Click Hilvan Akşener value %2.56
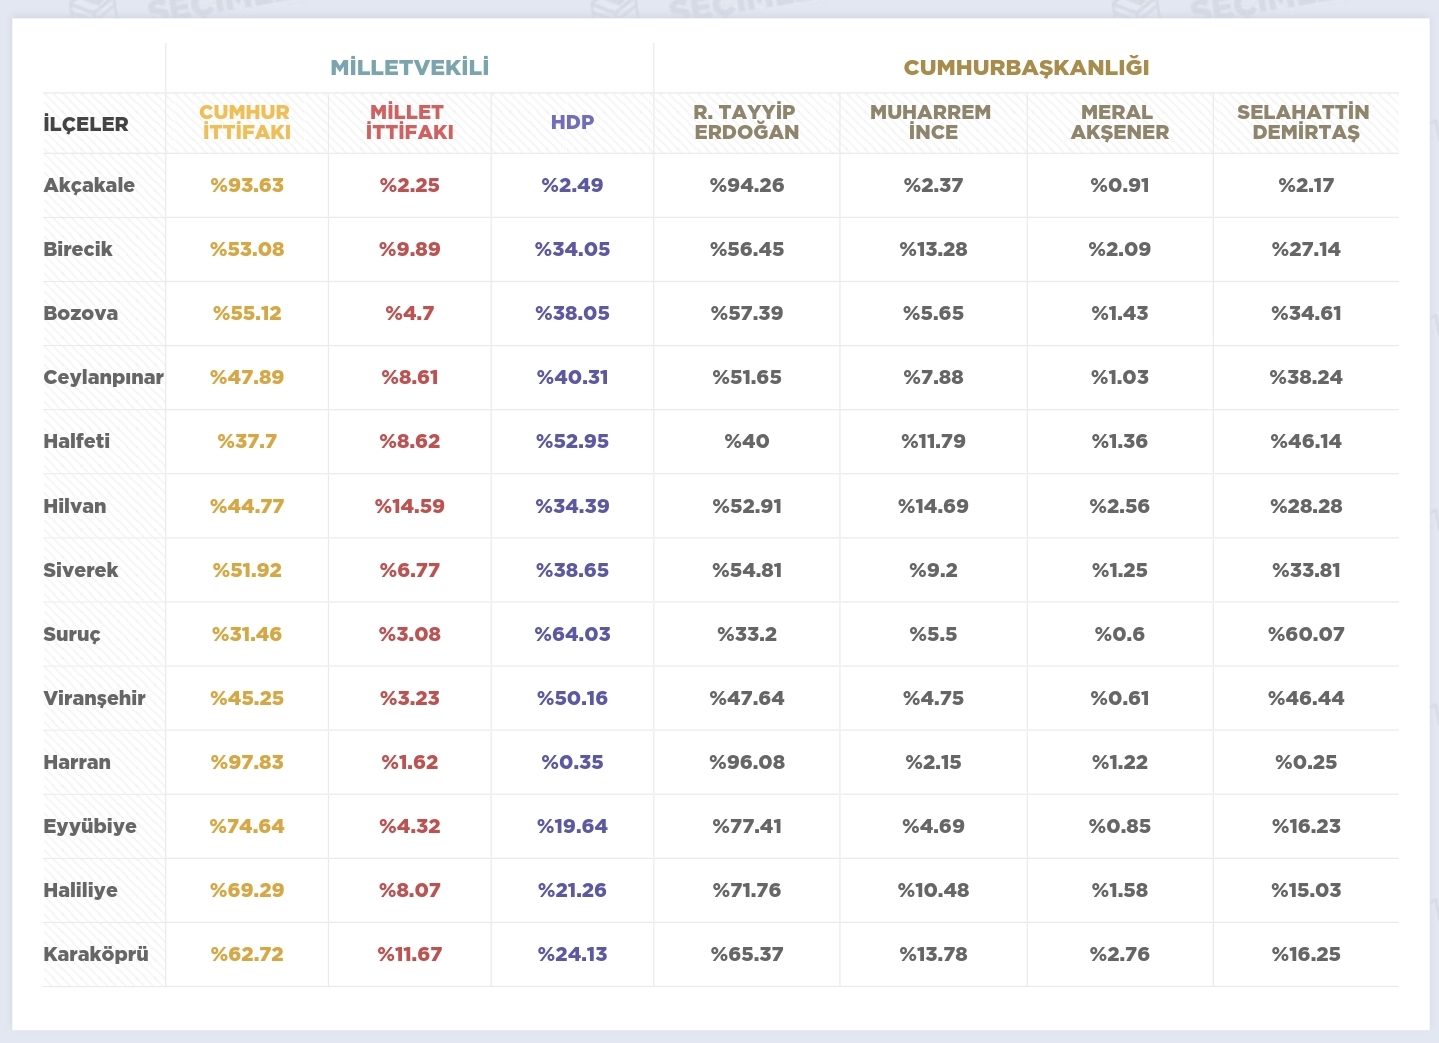This screenshot has width=1439, height=1043. (1120, 506)
